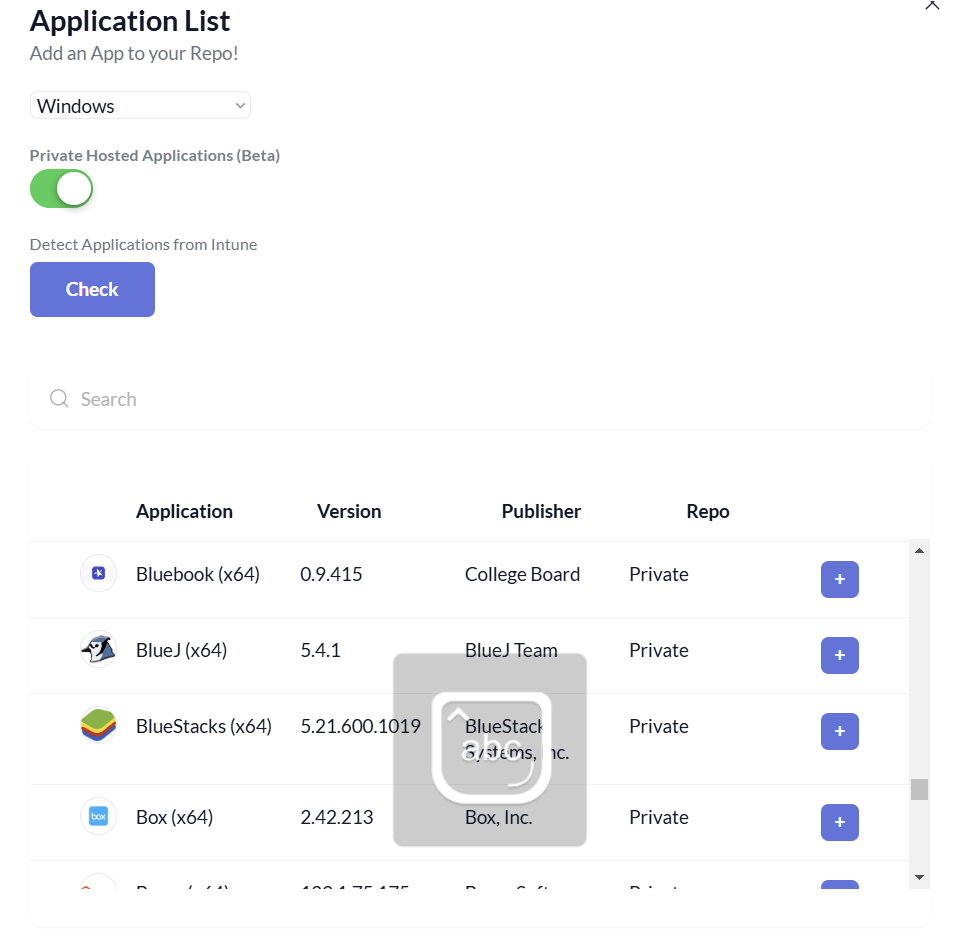Add BlueJ (x64) with plus button

(x=839, y=655)
